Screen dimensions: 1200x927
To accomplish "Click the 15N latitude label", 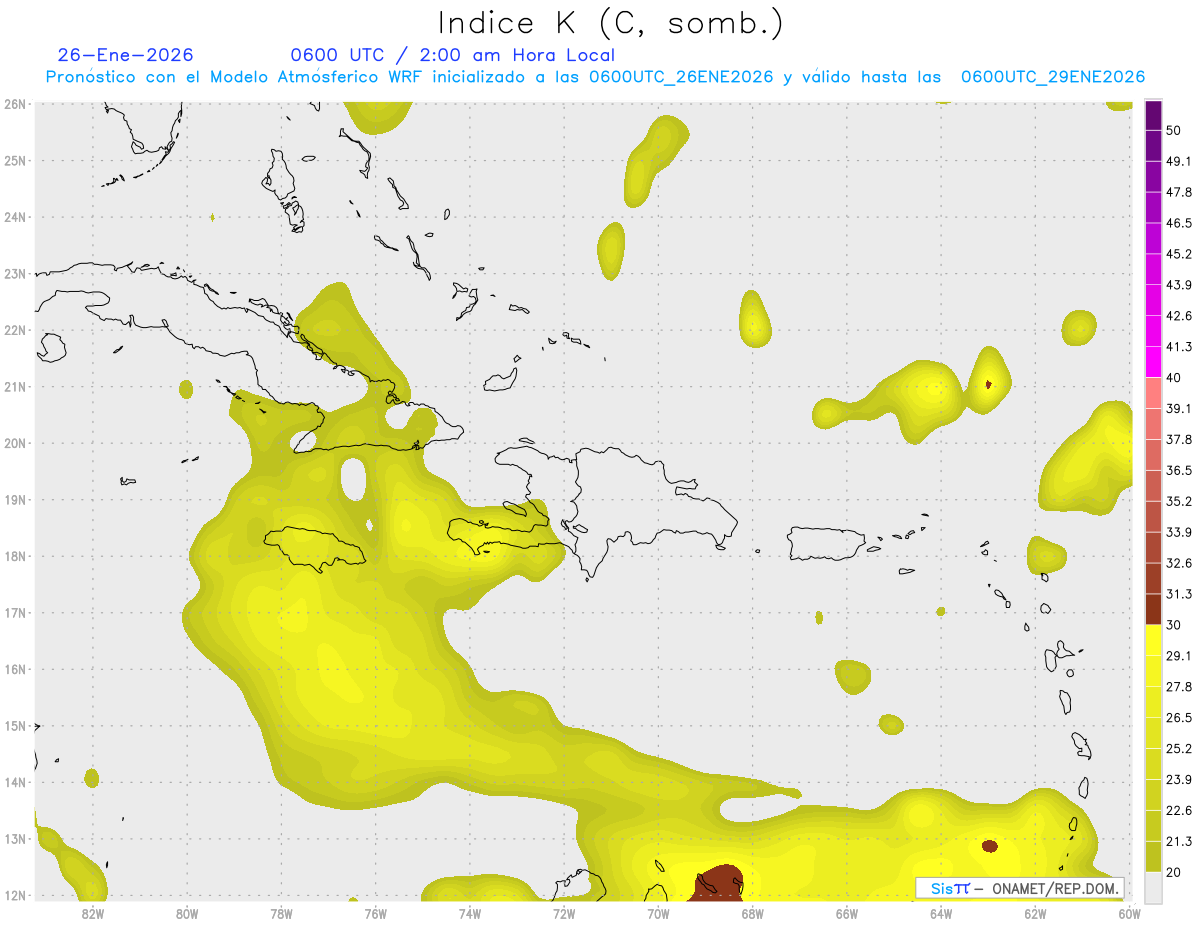I will click(15, 725).
